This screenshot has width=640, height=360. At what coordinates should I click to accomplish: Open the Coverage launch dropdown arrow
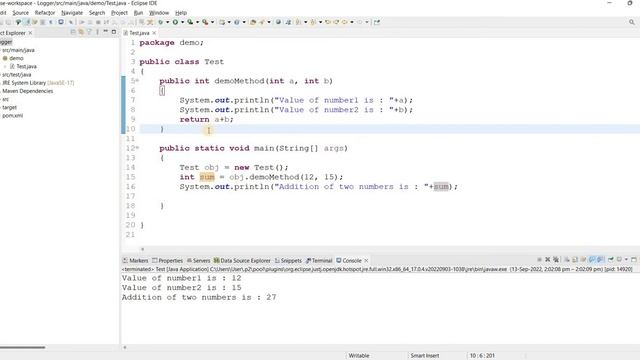198,22
